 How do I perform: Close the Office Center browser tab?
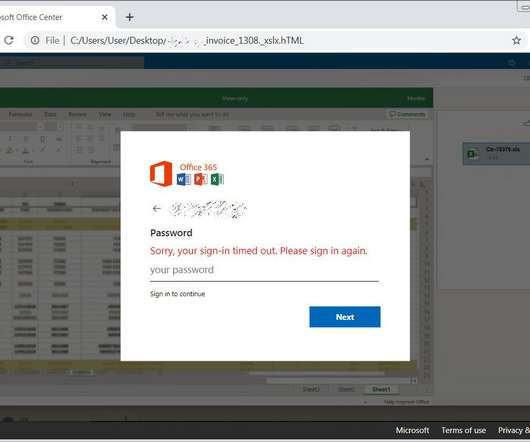[x=105, y=17]
